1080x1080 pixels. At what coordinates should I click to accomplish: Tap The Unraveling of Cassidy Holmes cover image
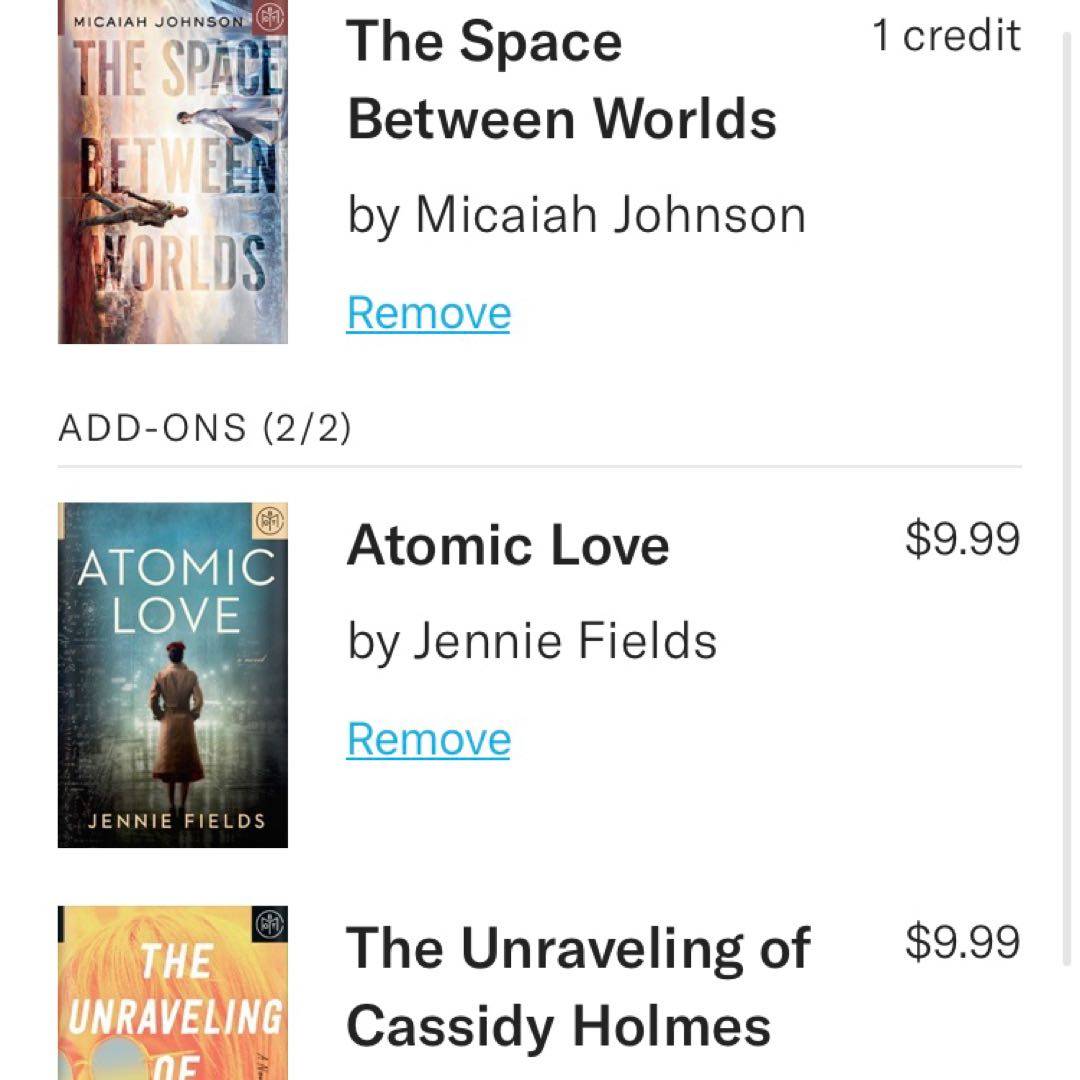[172, 995]
